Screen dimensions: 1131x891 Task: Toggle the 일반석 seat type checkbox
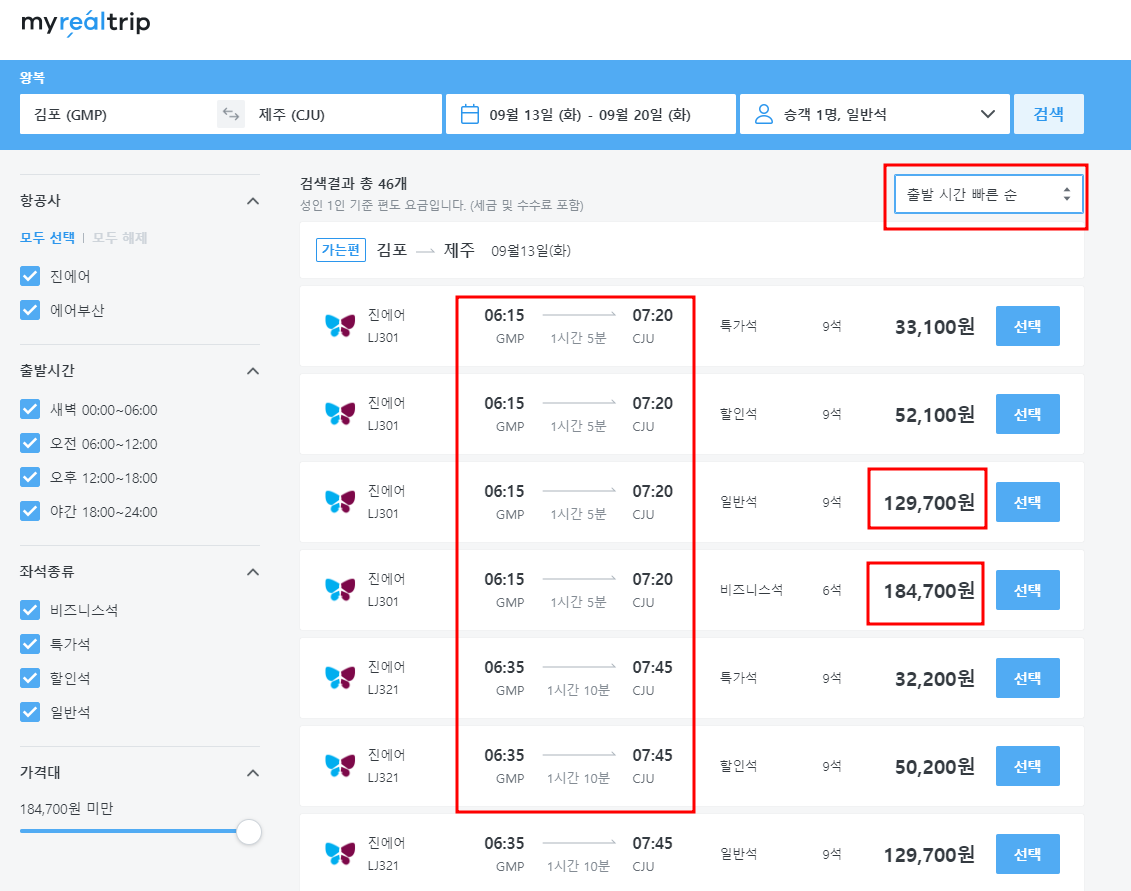tap(30, 712)
